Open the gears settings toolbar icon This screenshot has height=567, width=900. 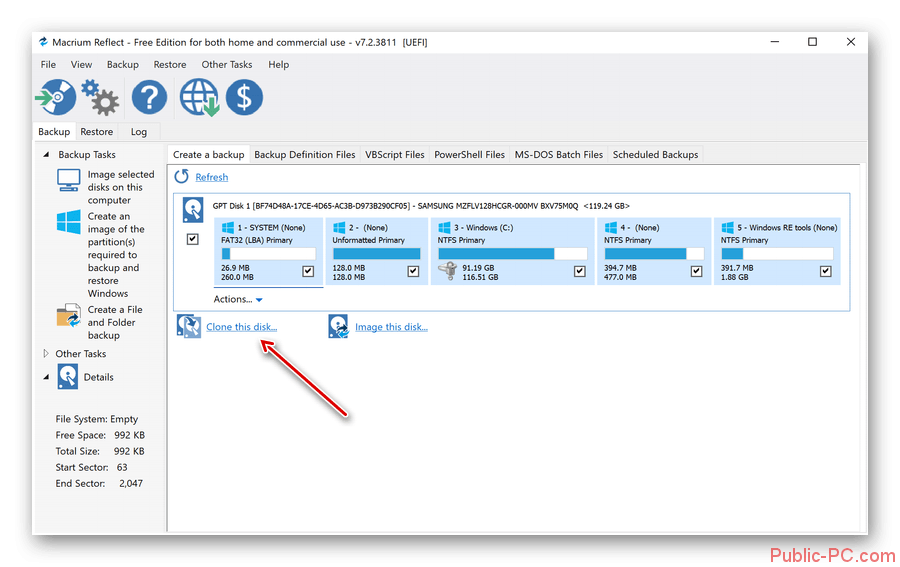tap(99, 98)
